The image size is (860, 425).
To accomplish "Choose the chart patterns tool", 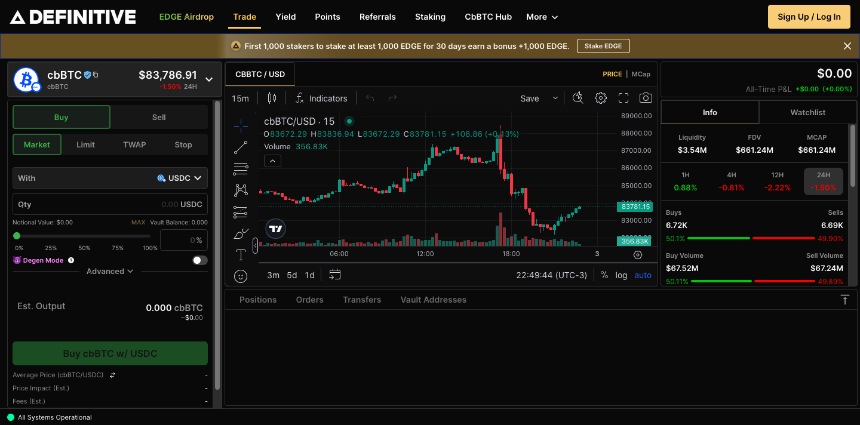I will coord(241,190).
